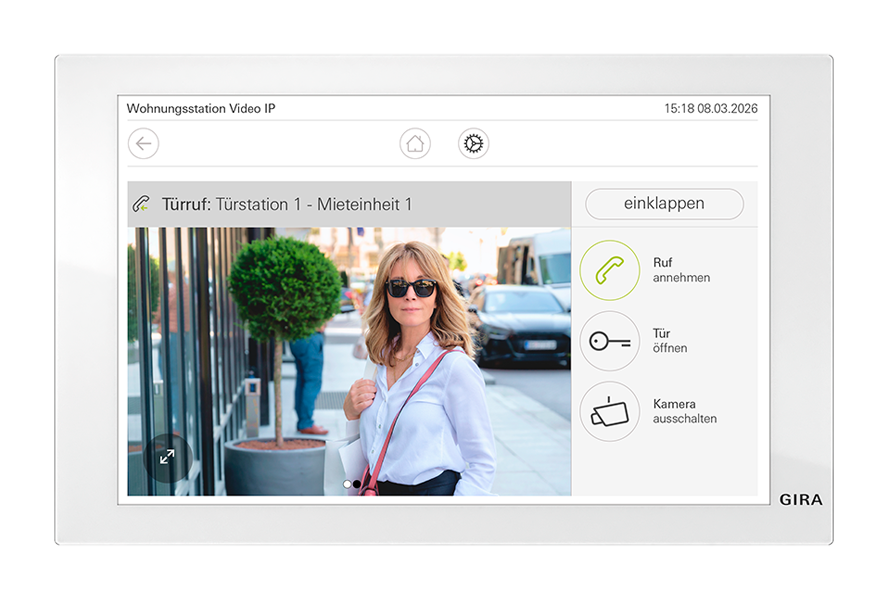Accept the call with green handset icon
The image size is (888, 600).
[609, 270]
